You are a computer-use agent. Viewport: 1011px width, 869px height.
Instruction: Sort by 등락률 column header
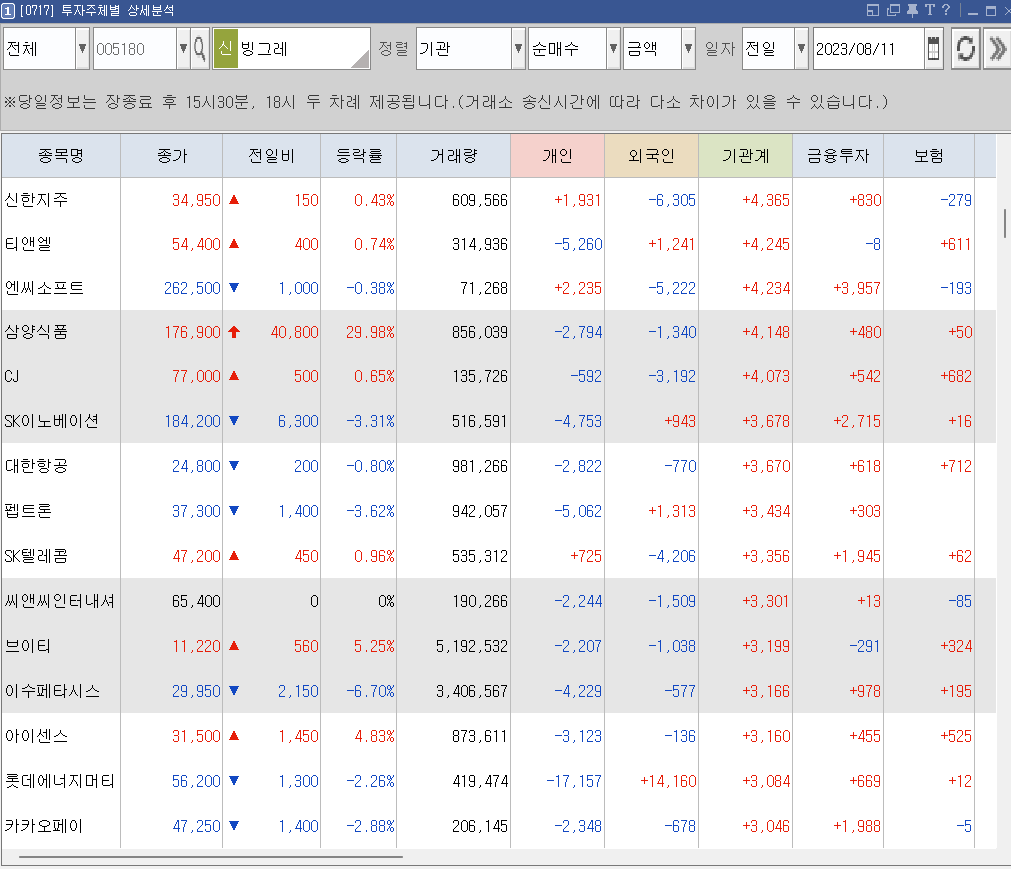359,155
